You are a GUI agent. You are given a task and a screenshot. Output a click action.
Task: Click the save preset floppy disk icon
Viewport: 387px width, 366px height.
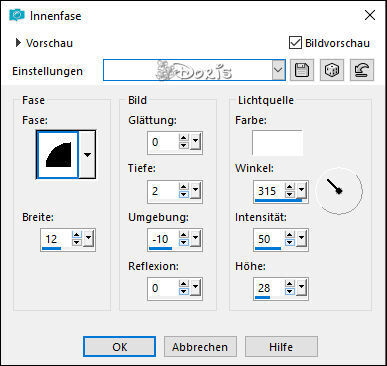[x=302, y=70]
